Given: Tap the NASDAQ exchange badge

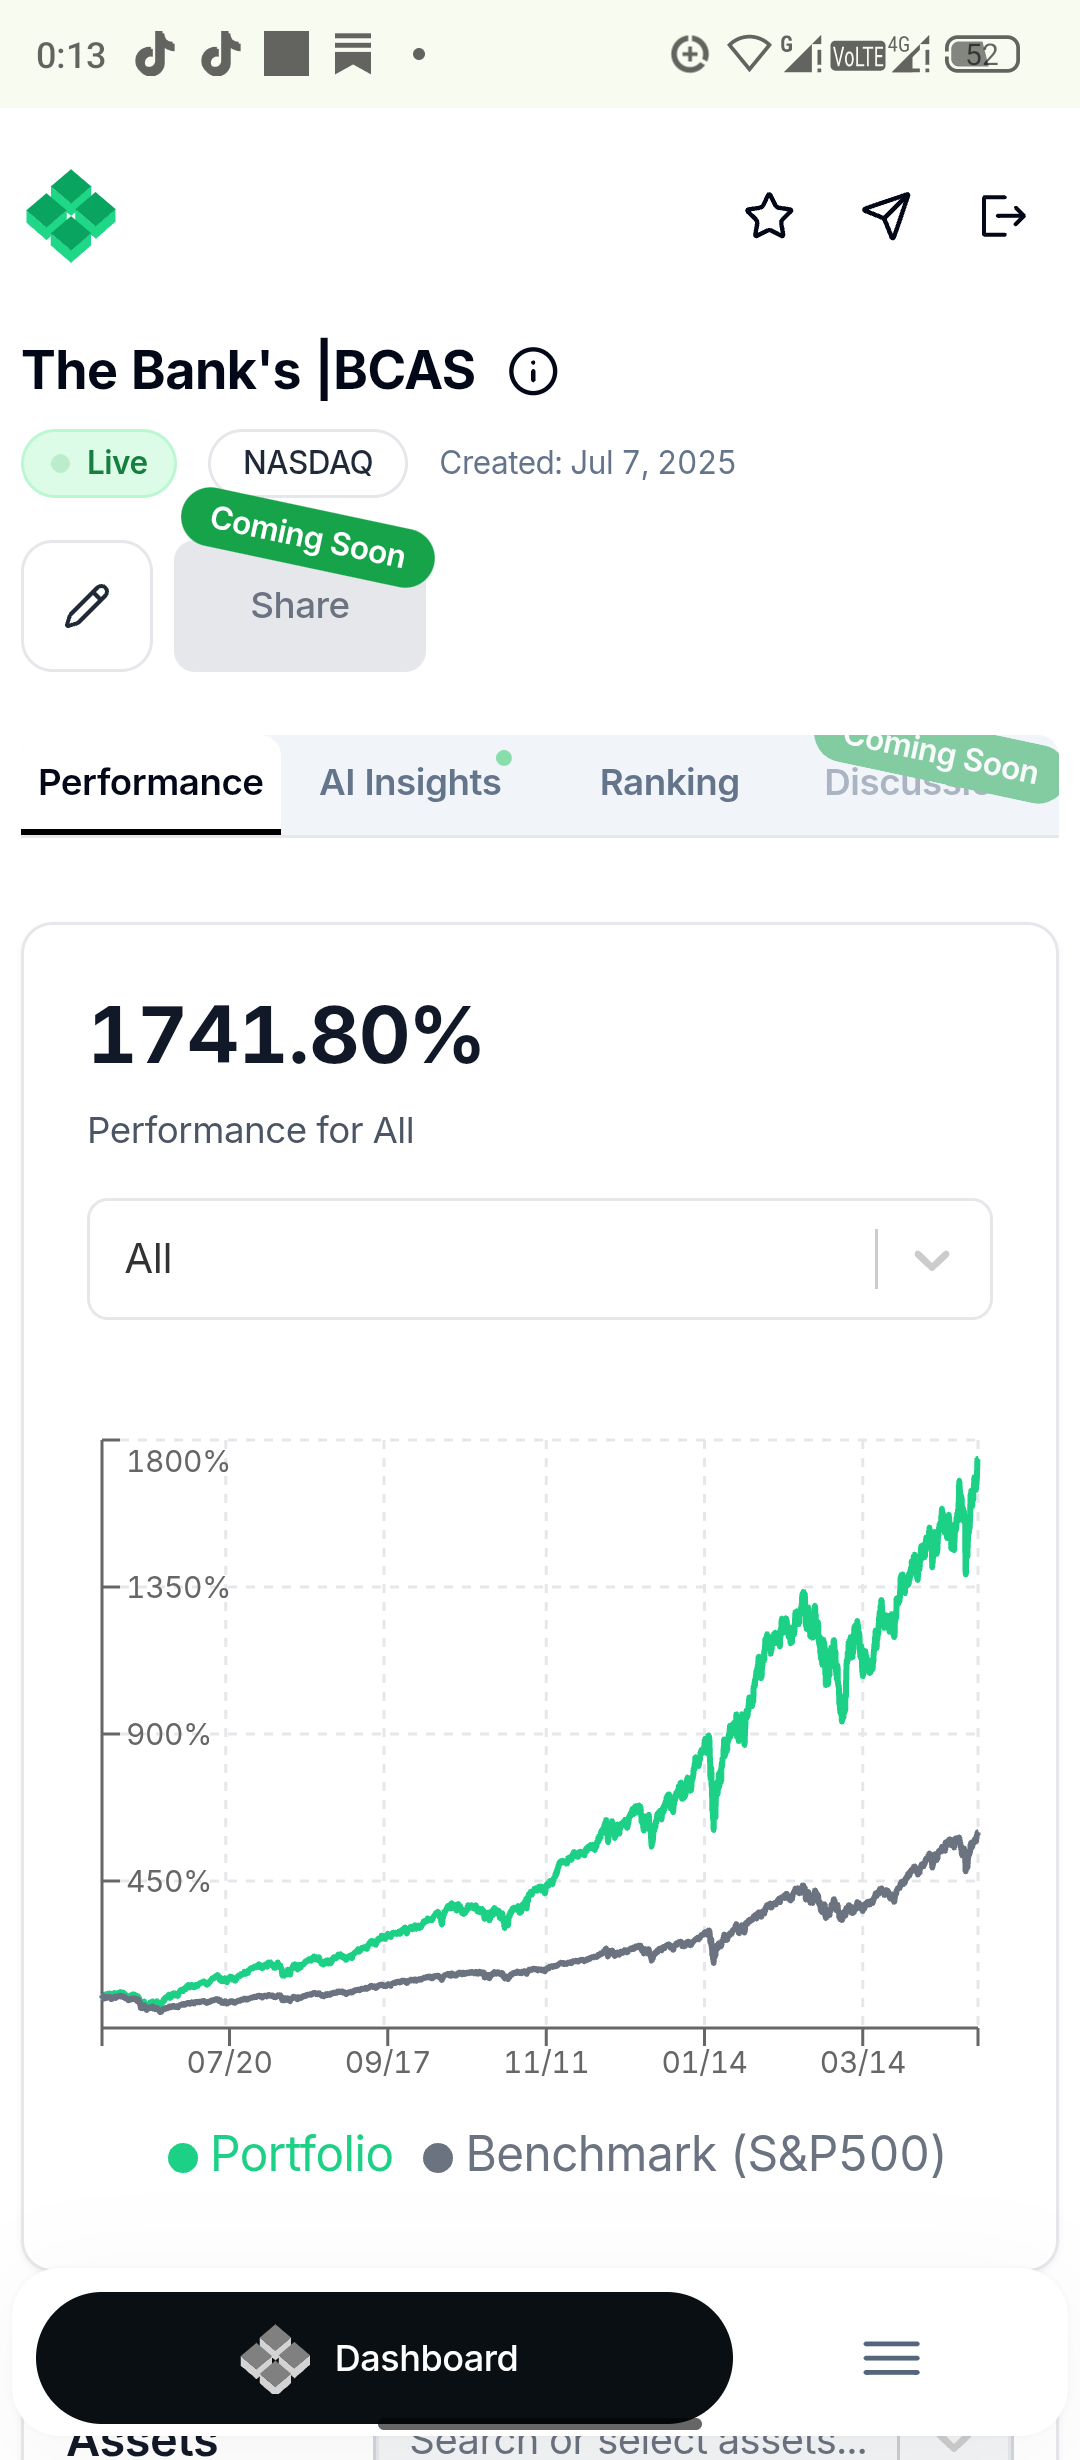Looking at the screenshot, I should [308, 463].
